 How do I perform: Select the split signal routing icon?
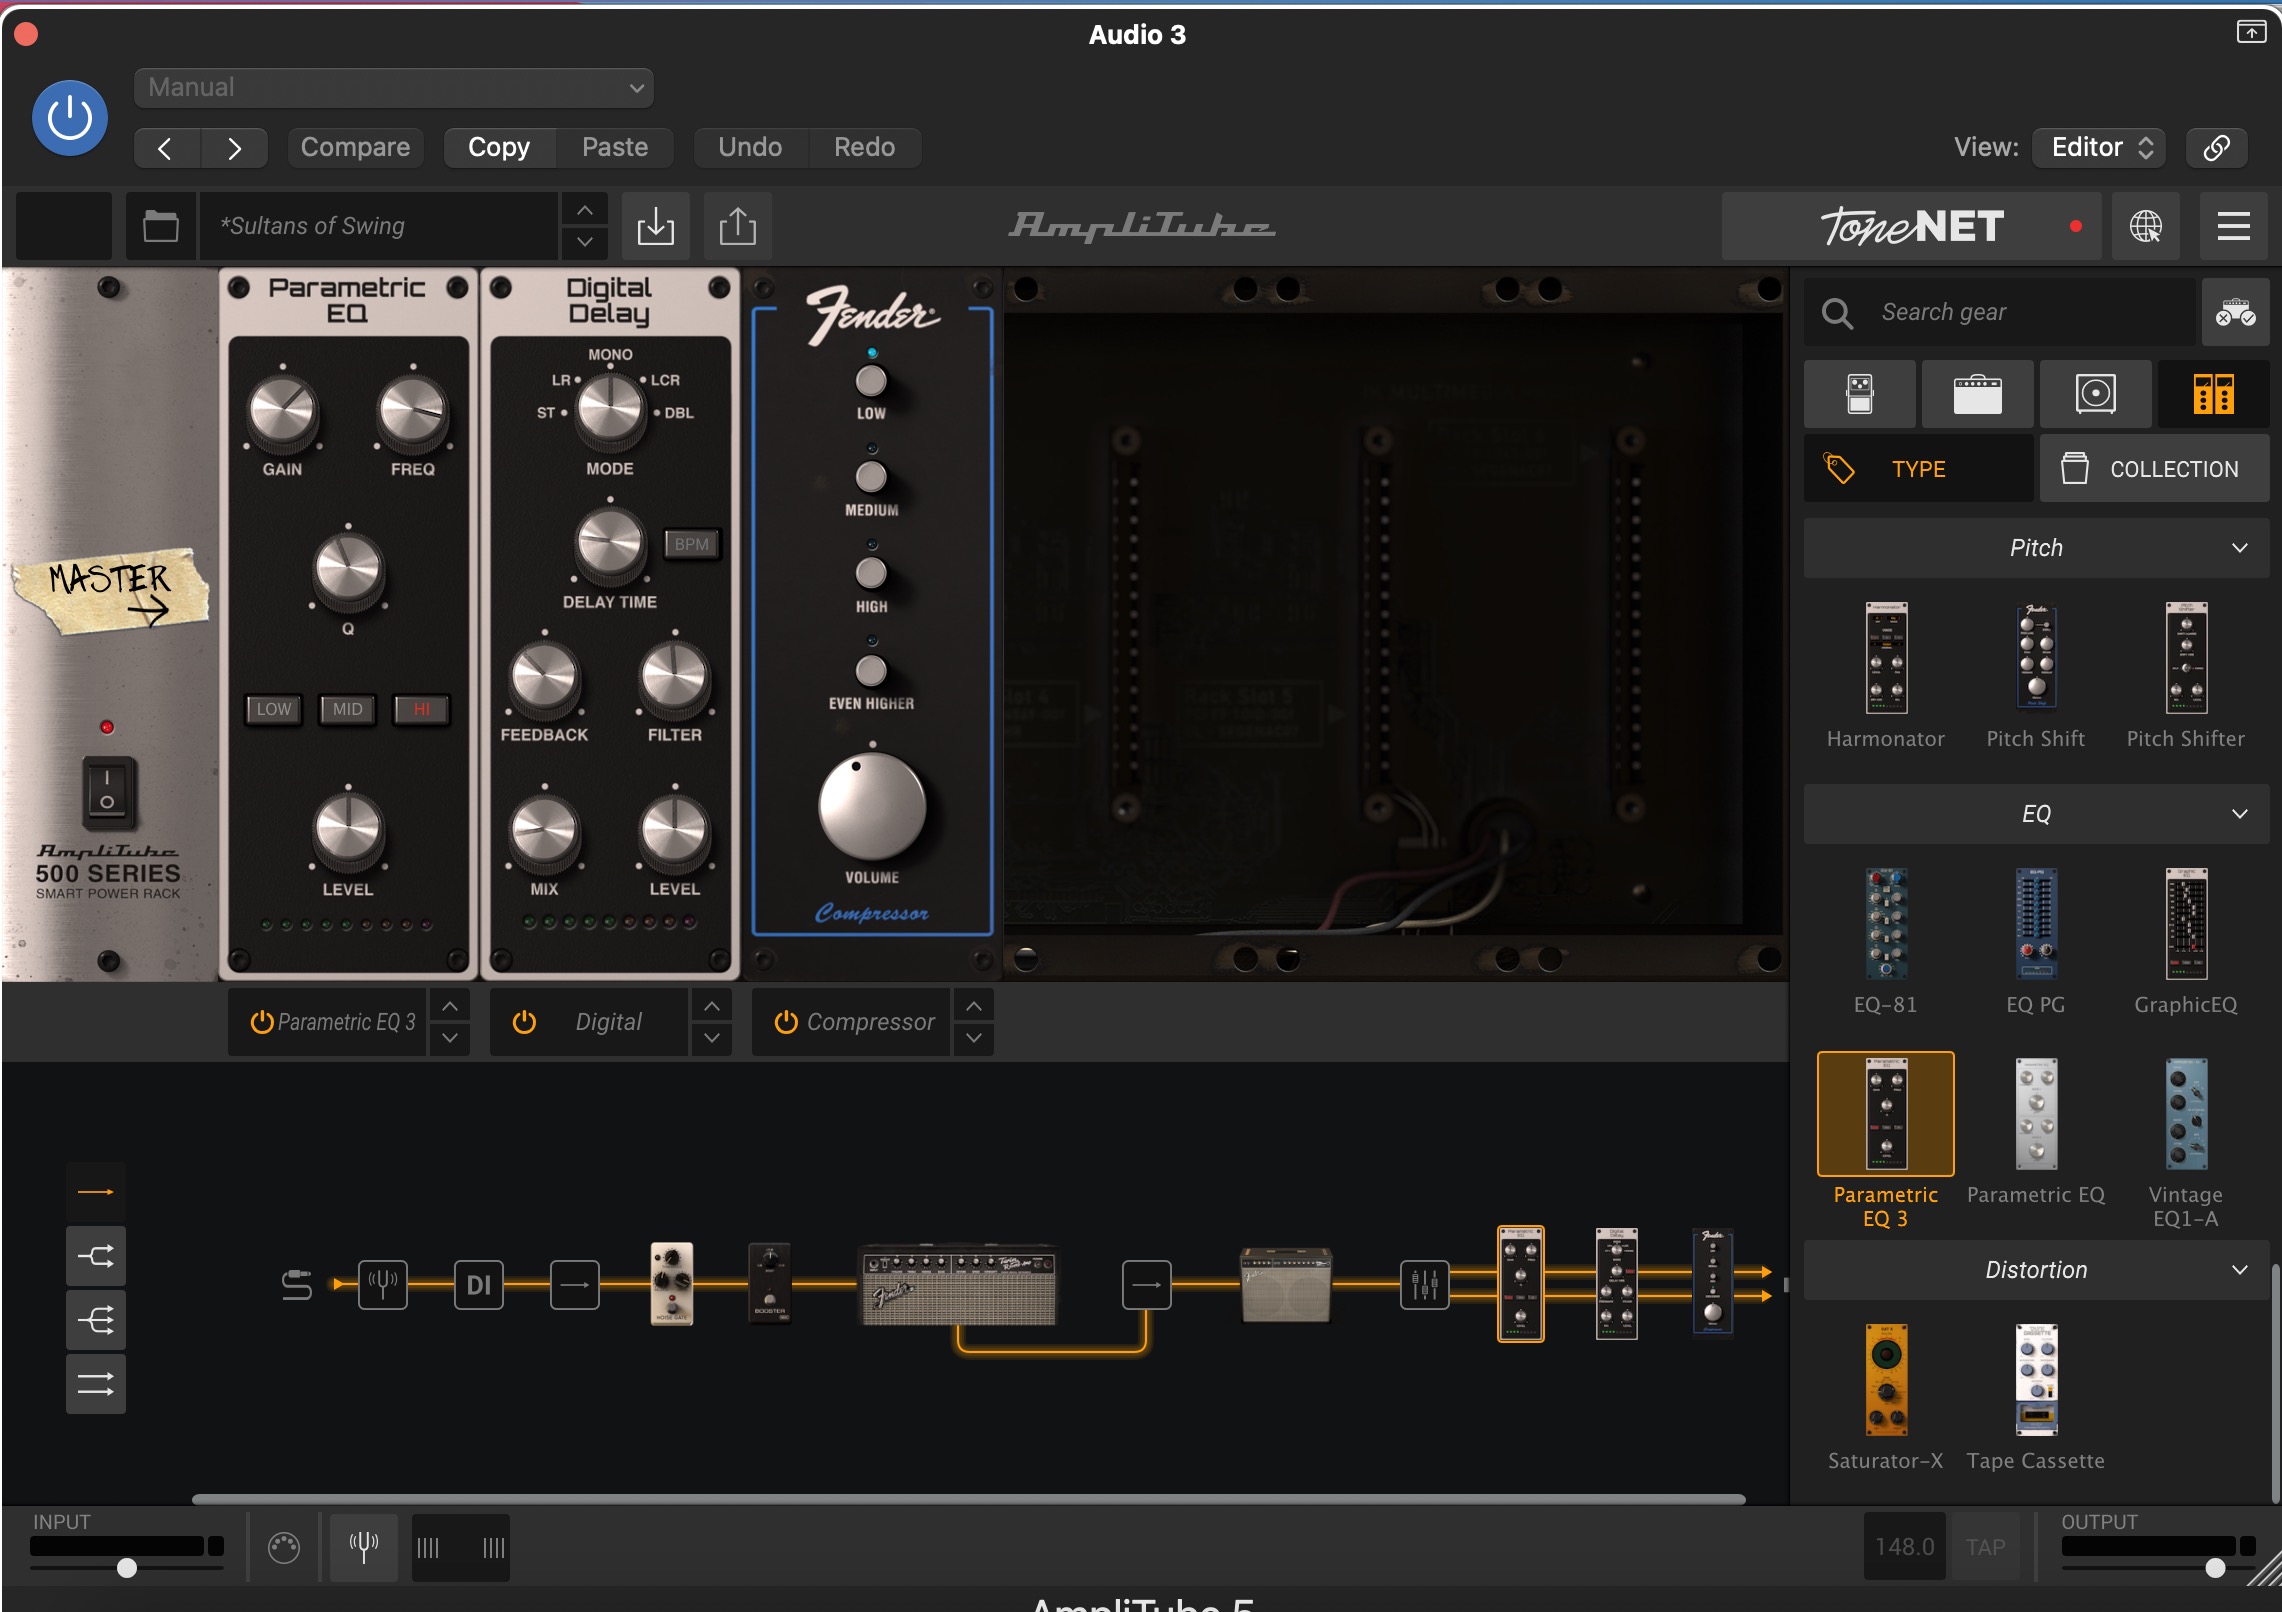(x=96, y=1256)
